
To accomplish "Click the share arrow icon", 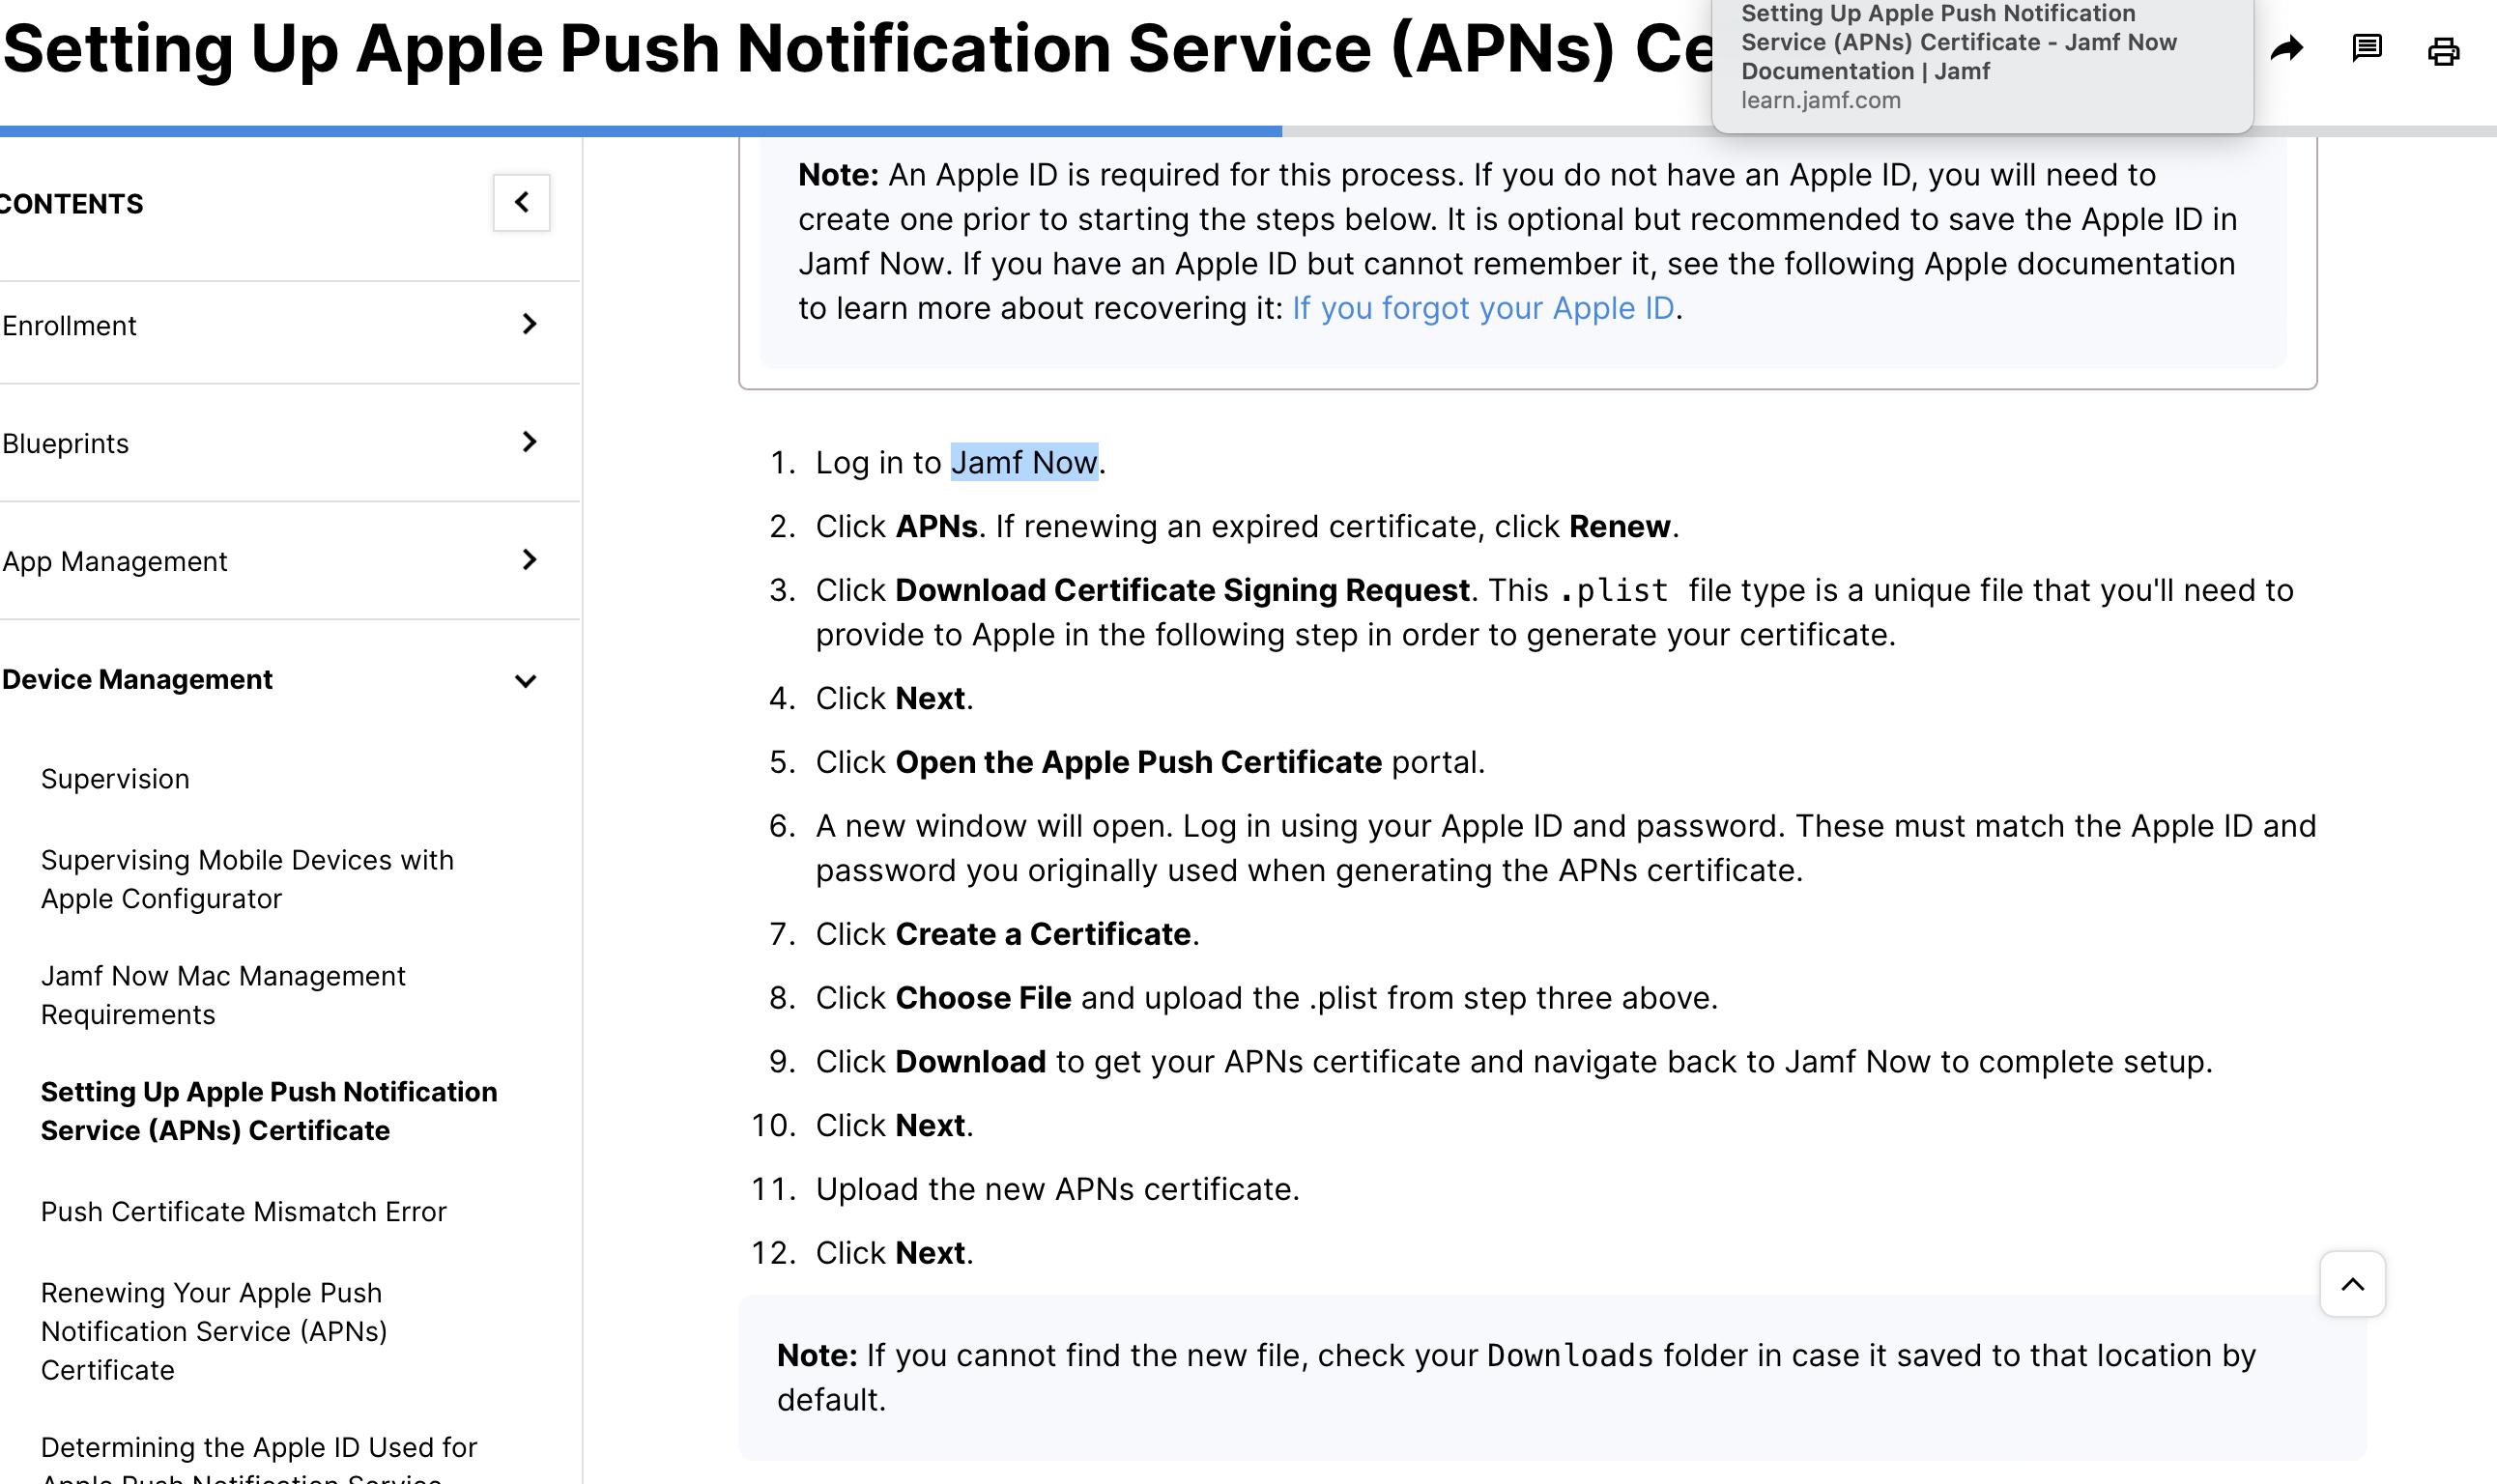I will point(2287,49).
